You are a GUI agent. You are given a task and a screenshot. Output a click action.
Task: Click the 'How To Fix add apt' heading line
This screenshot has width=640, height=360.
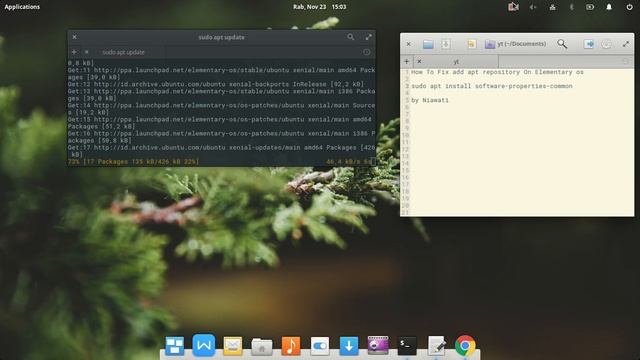click(x=497, y=72)
